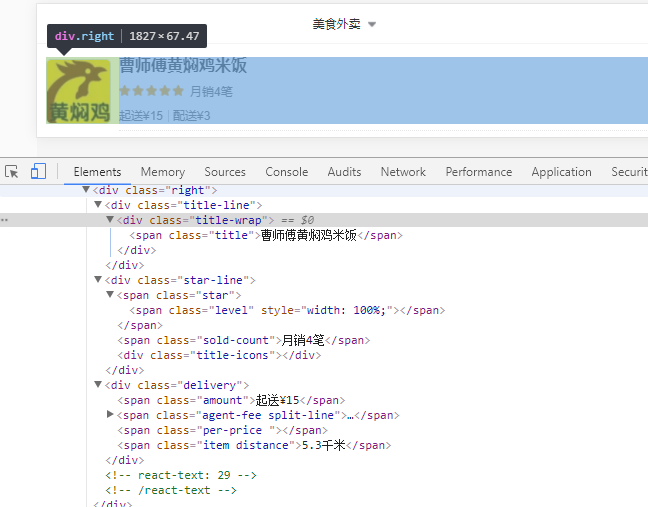Select the item distance span row
Screen dimensions: 648x507
(254, 445)
